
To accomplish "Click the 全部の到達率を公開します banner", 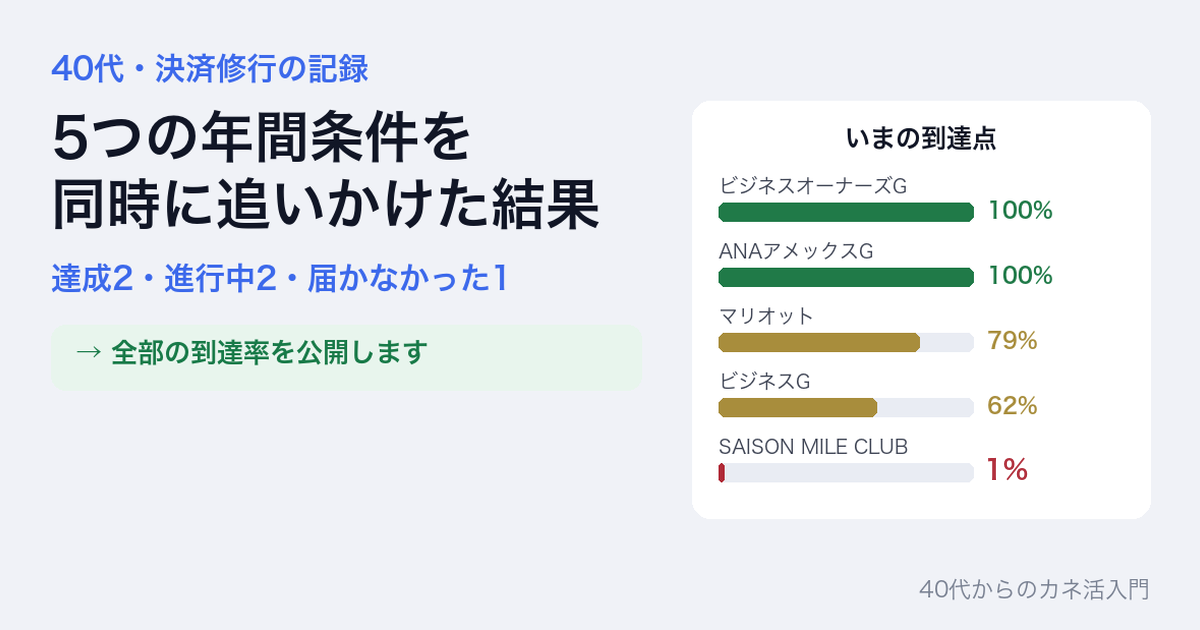I will (x=346, y=356).
